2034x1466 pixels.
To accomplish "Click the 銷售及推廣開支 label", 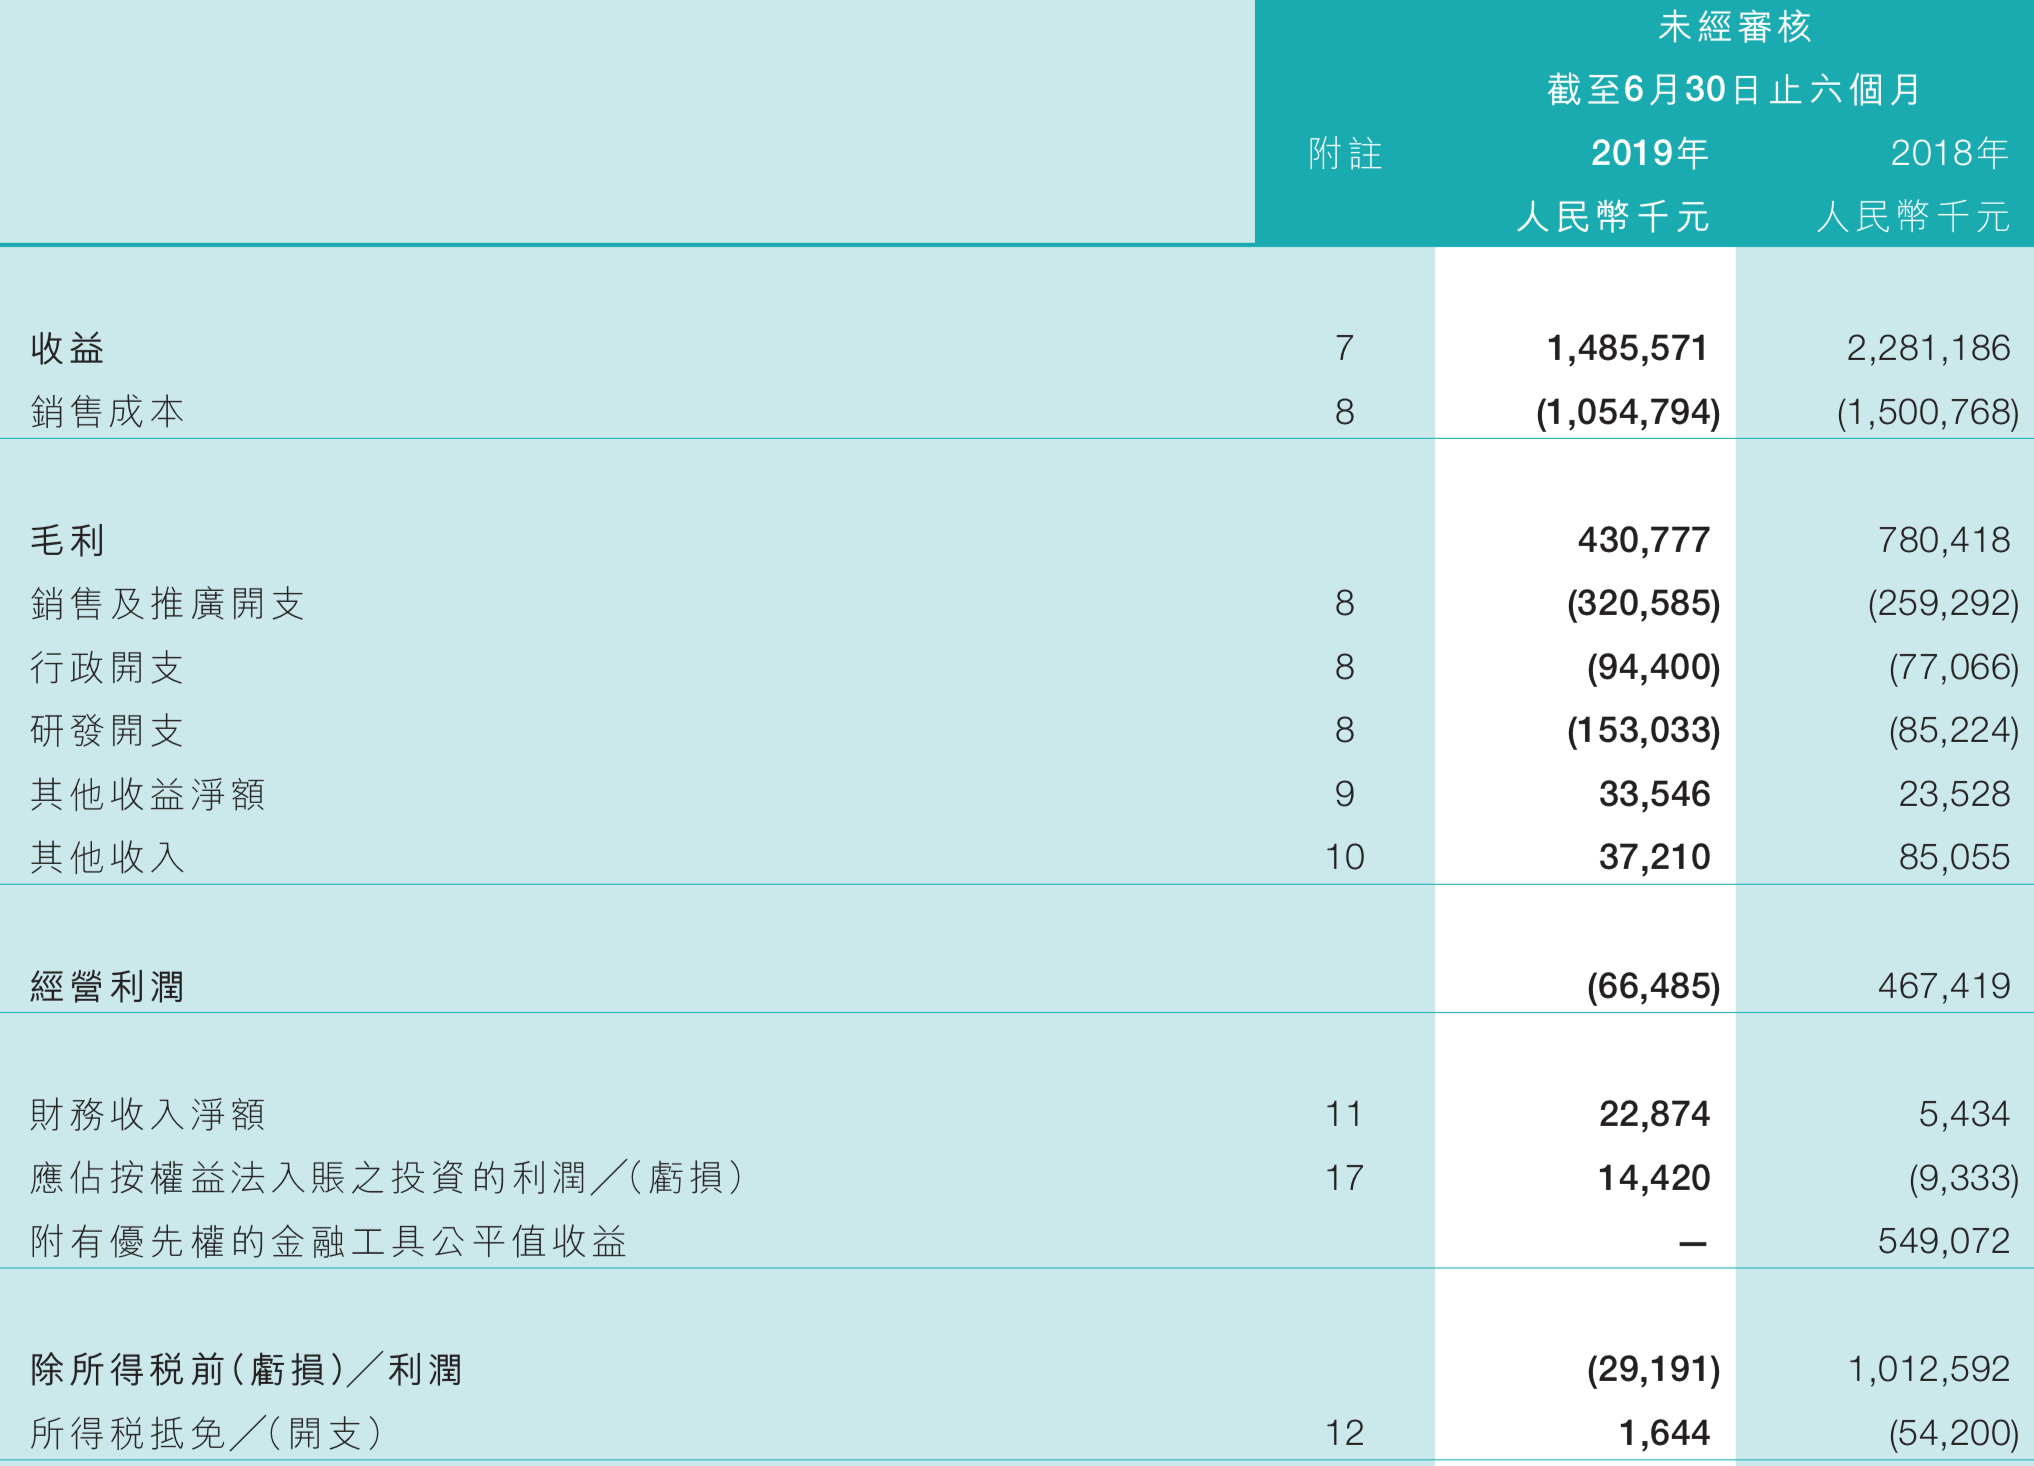I will [x=167, y=603].
